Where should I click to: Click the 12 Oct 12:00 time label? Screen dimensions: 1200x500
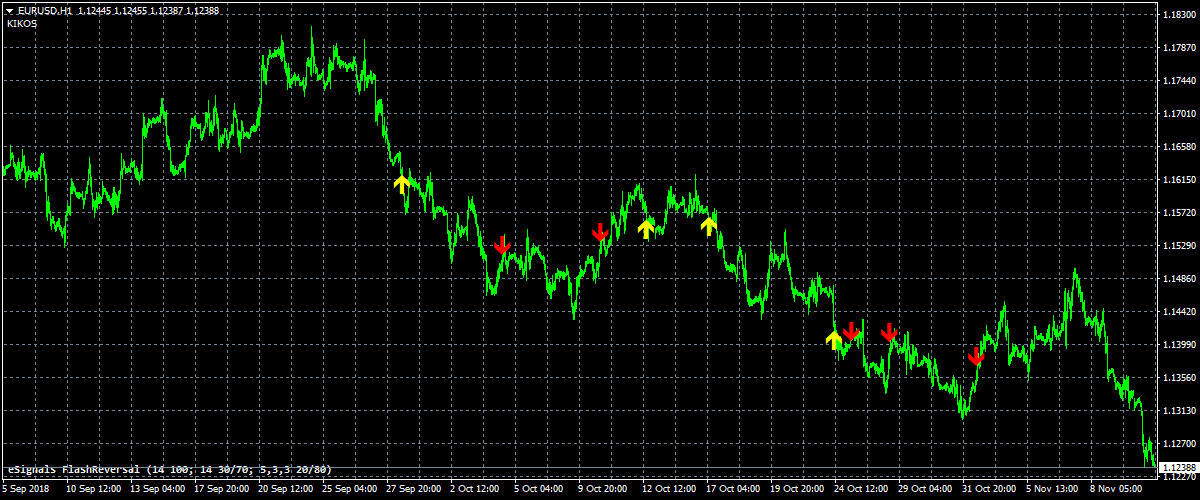[670, 490]
